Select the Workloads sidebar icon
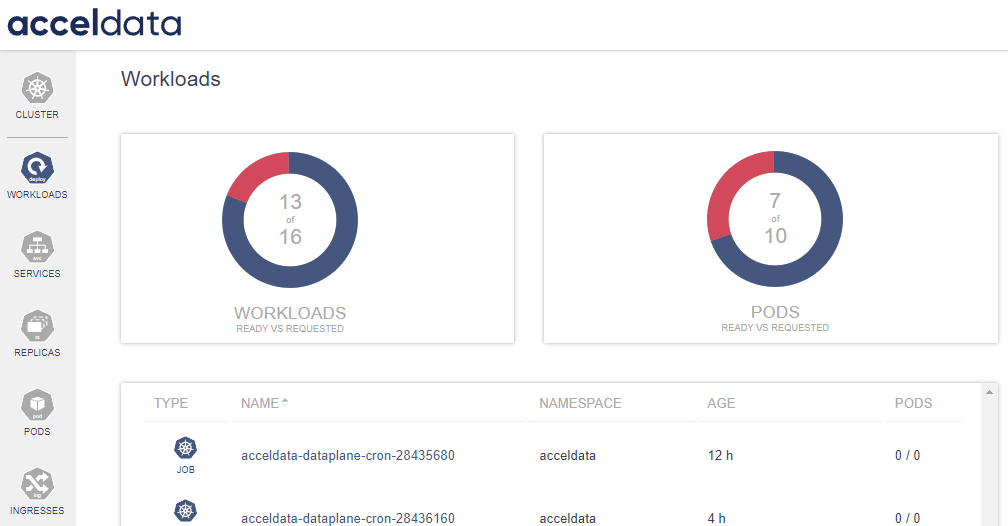This screenshot has width=1008, height=526. [37, 168]
